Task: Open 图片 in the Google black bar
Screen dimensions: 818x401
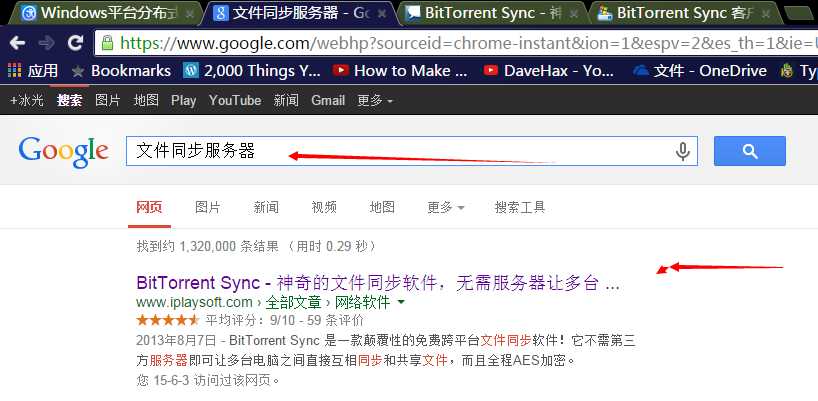Action: [108, 100]
